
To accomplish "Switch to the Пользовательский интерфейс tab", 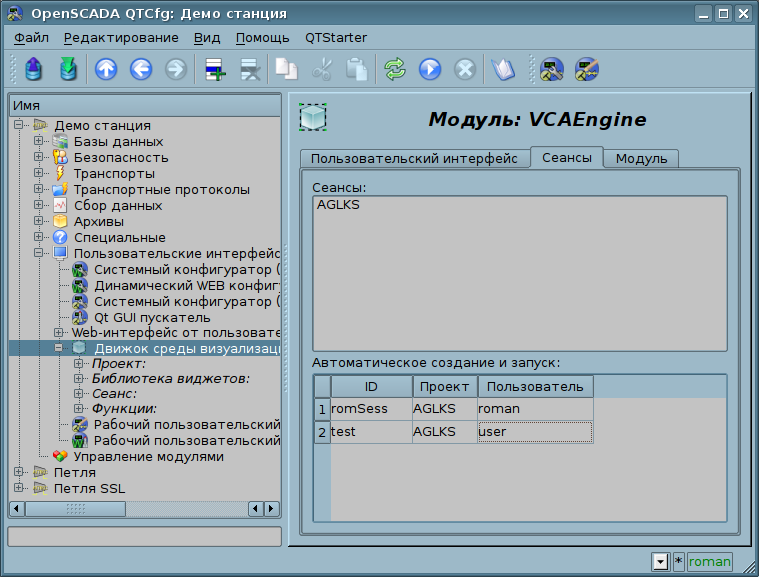I will [413, 158].
